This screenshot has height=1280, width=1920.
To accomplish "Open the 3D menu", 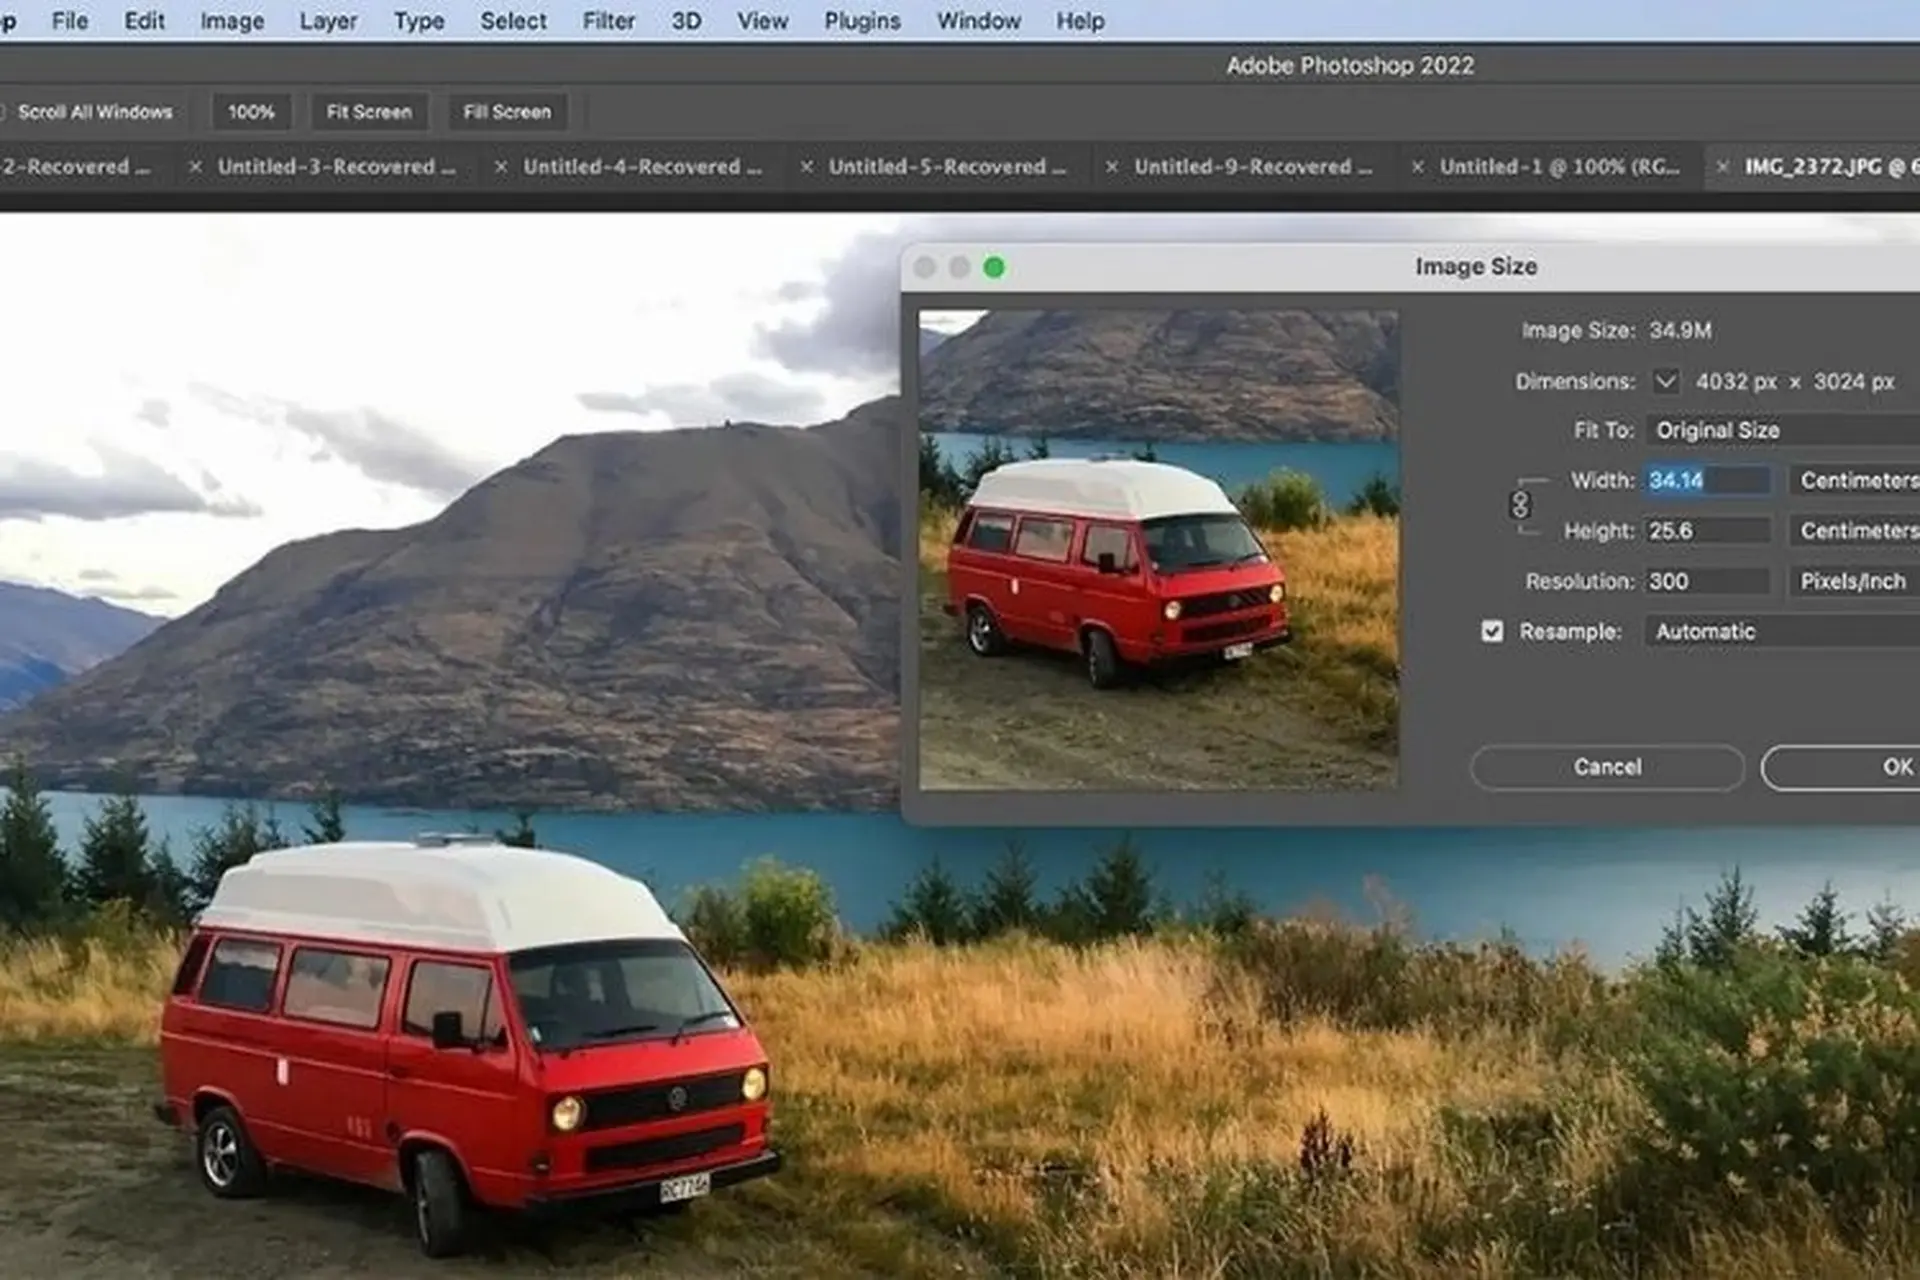I will click(x=686, y=21).
